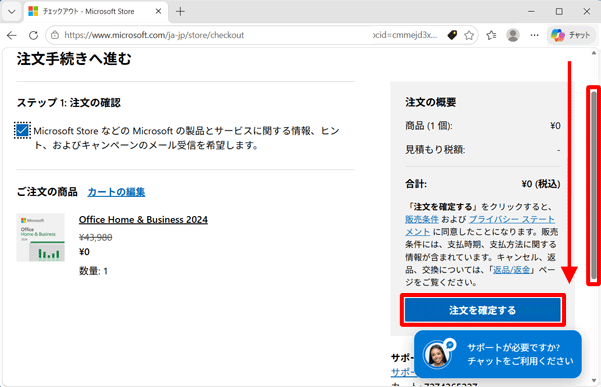The image size is (601, 387).
Task: Click the page vertical scrollbar thumb
Action: pyautogui.click(x=594, y=185)
